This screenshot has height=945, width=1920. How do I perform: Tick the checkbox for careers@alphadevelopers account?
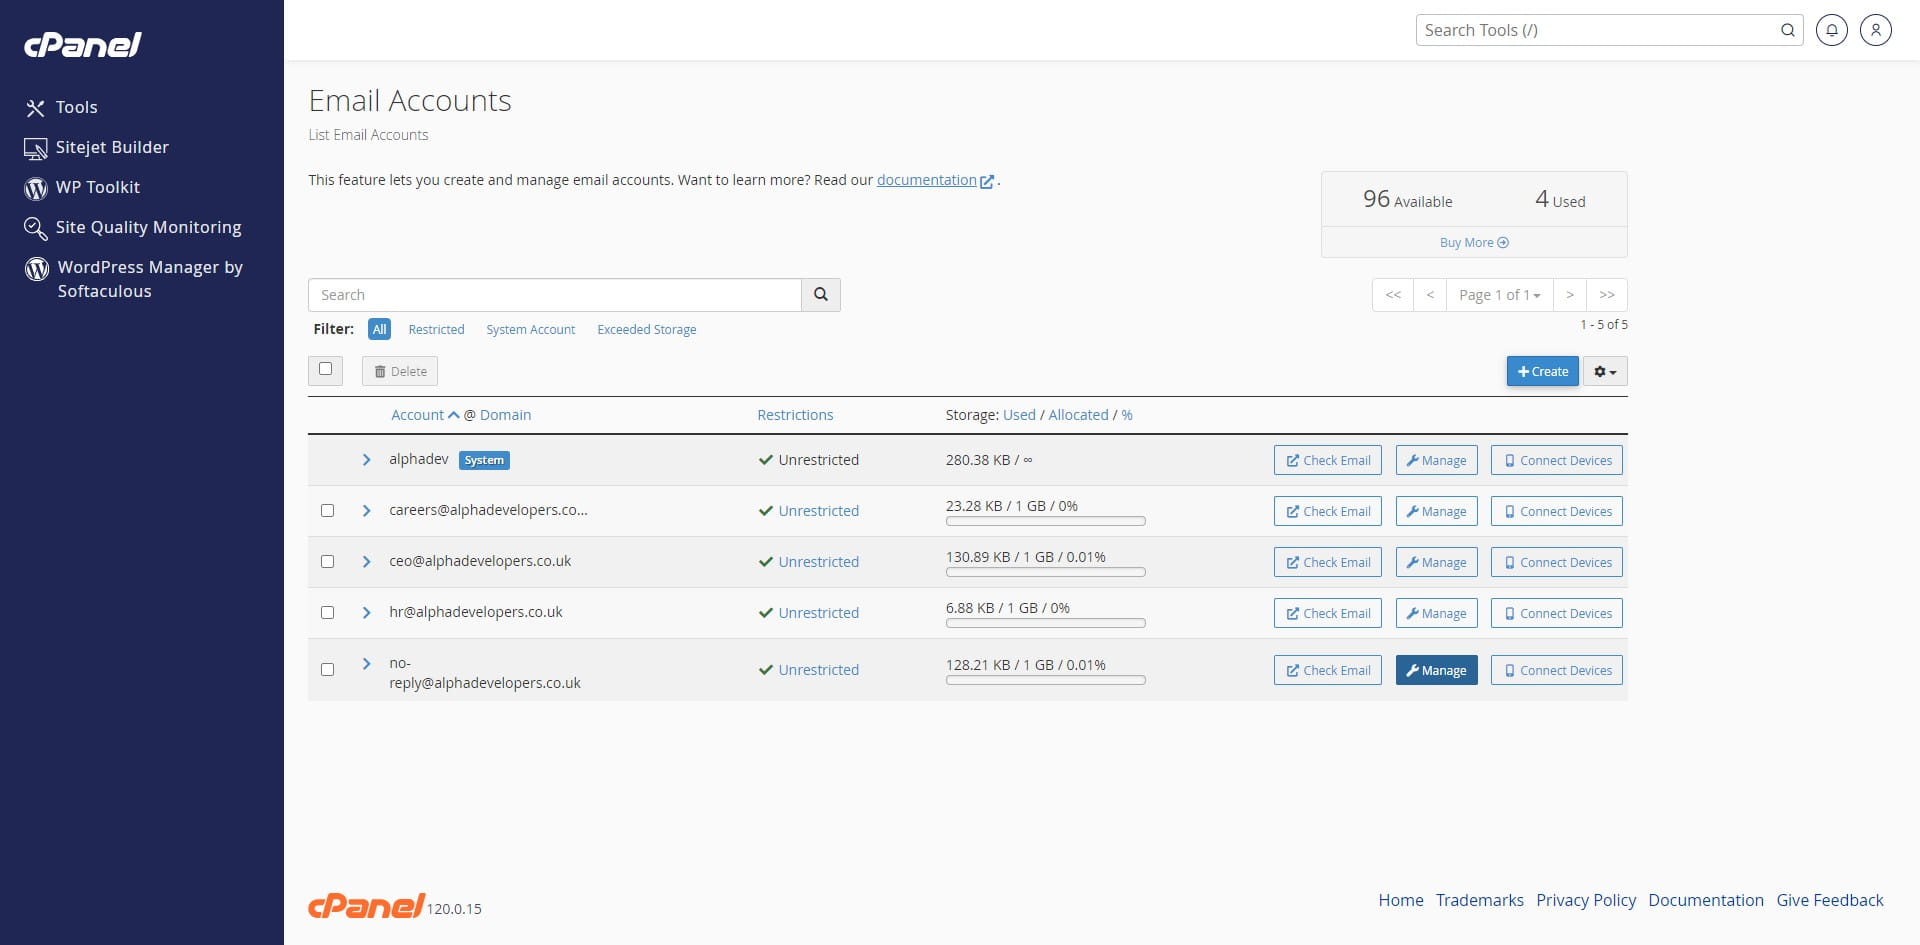point(327,511)
